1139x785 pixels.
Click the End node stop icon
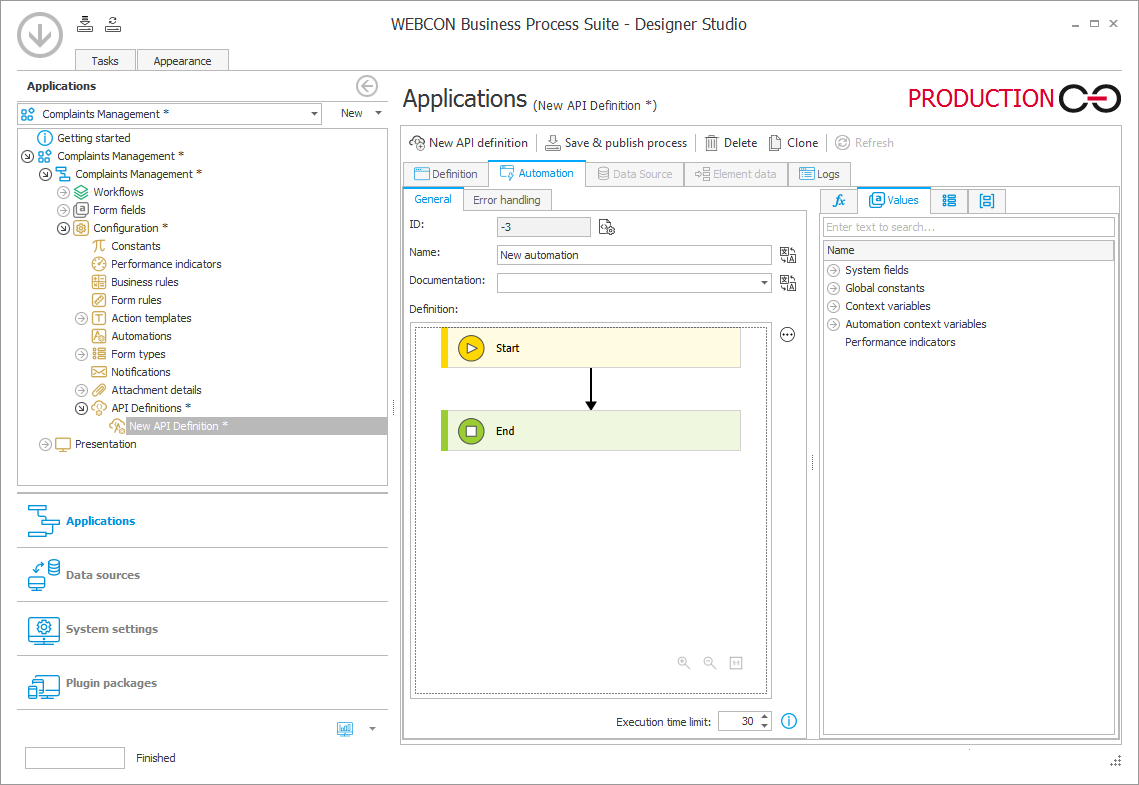[471, 431]
